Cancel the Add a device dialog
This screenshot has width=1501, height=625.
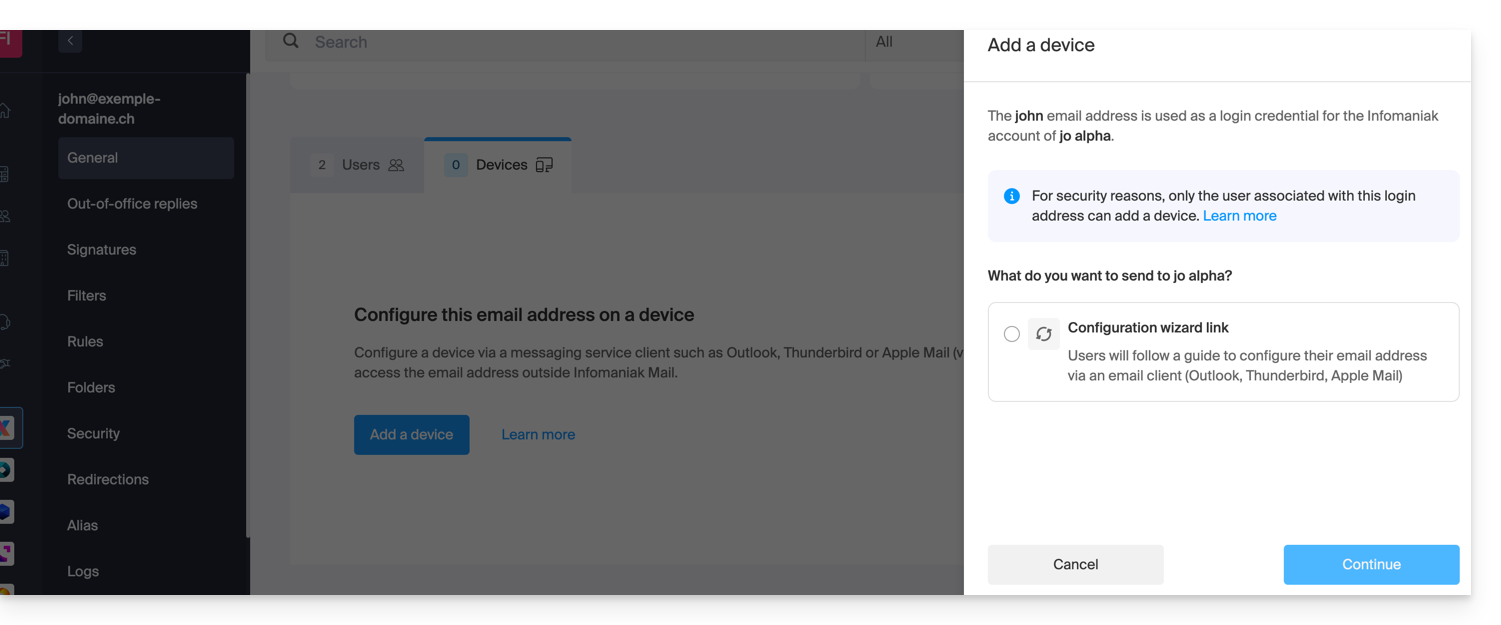[x=1075, y=564]
